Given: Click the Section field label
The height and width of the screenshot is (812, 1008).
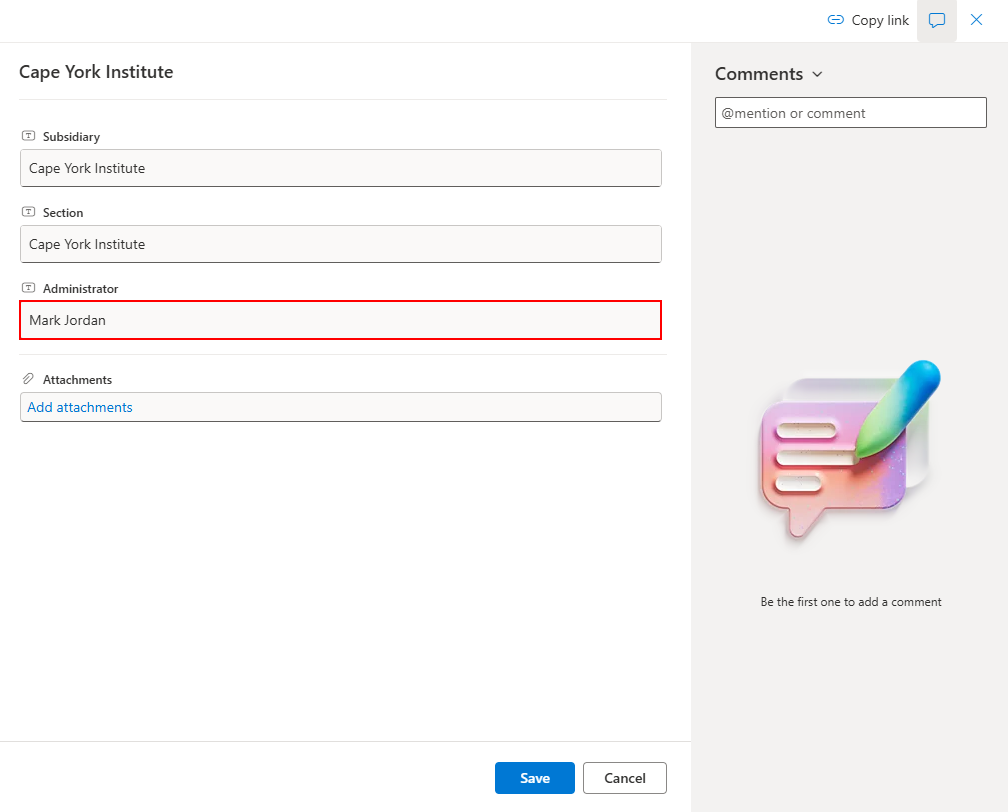Looking at the screenshot, I should point(63,213).
